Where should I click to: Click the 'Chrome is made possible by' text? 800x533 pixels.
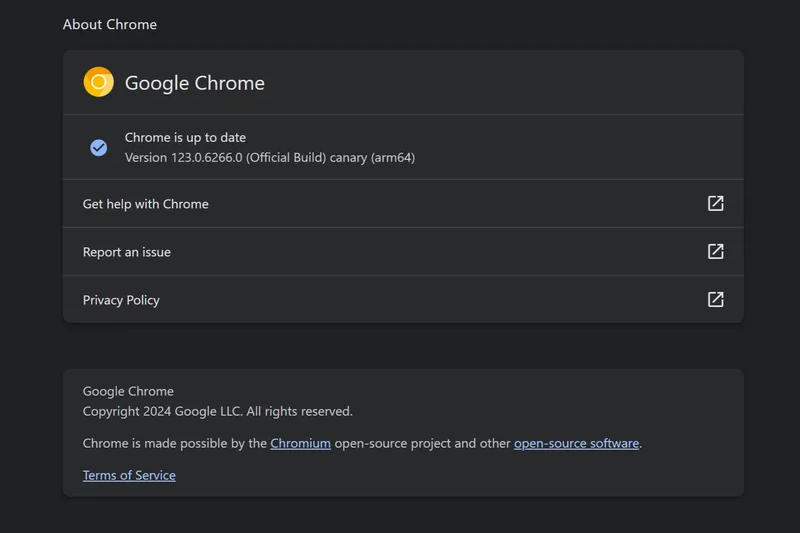[x=174, y=443]
